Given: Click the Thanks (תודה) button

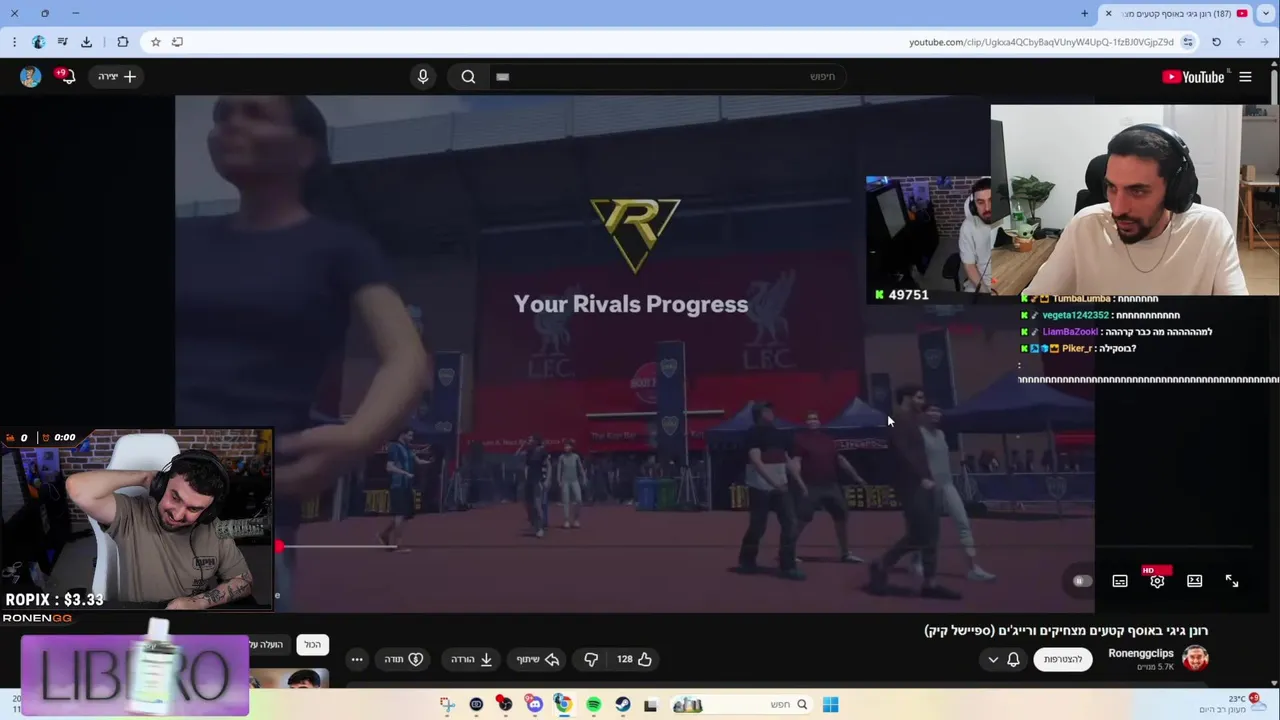Looking at the screenshot, I should pyautogui.click(x=403, y=659).
